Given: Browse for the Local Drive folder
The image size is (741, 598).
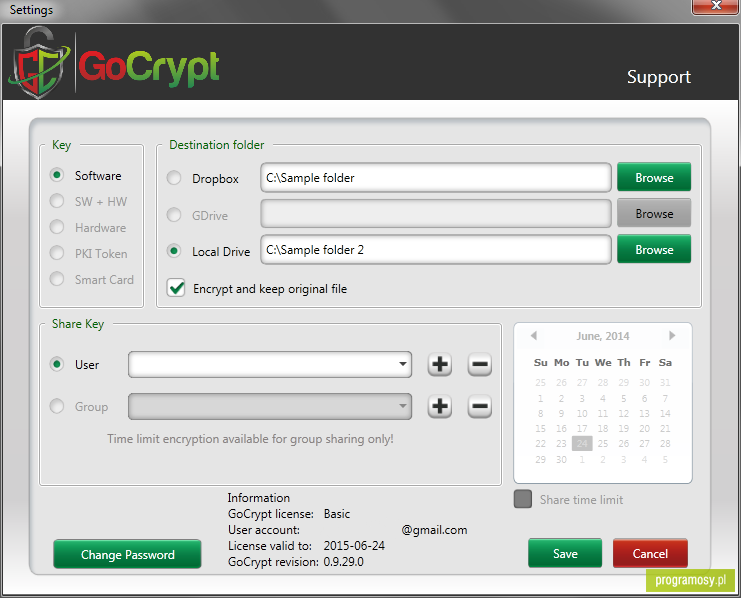Looking at the screenshot, I should (654, 250).
